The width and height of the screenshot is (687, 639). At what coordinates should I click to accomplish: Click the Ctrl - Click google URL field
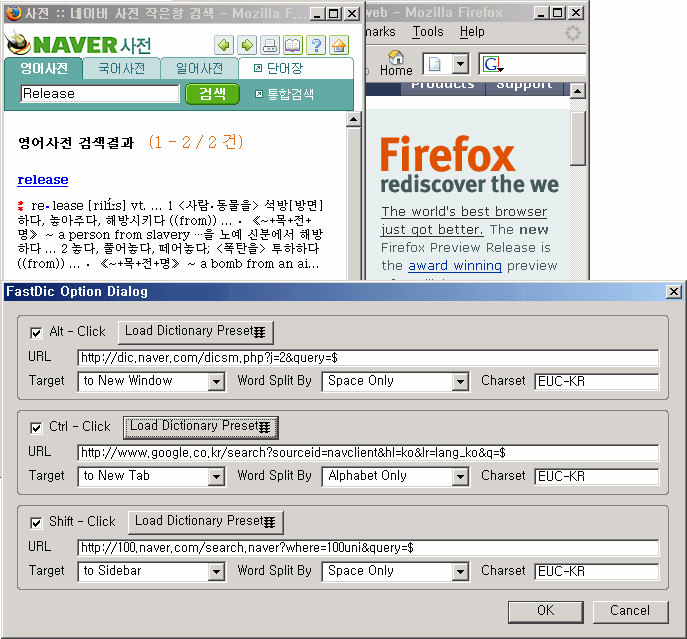click(x=368, y=453)
